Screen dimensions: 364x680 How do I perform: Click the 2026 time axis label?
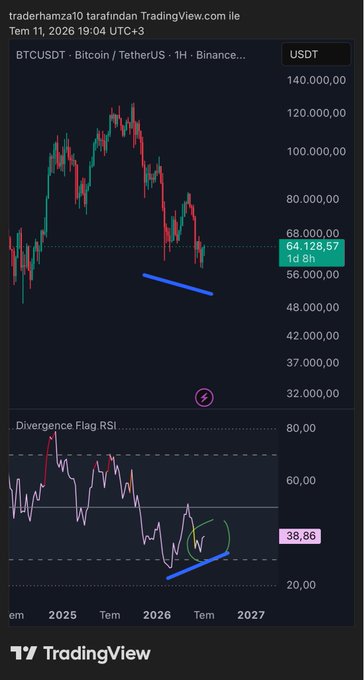(157, 615)
